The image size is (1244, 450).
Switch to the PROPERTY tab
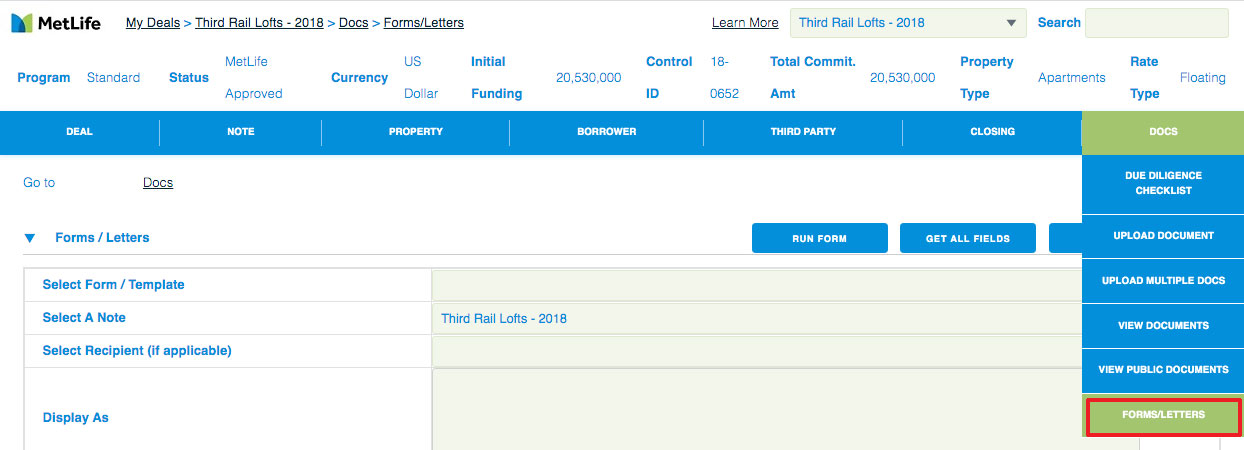tap(416, 132)
